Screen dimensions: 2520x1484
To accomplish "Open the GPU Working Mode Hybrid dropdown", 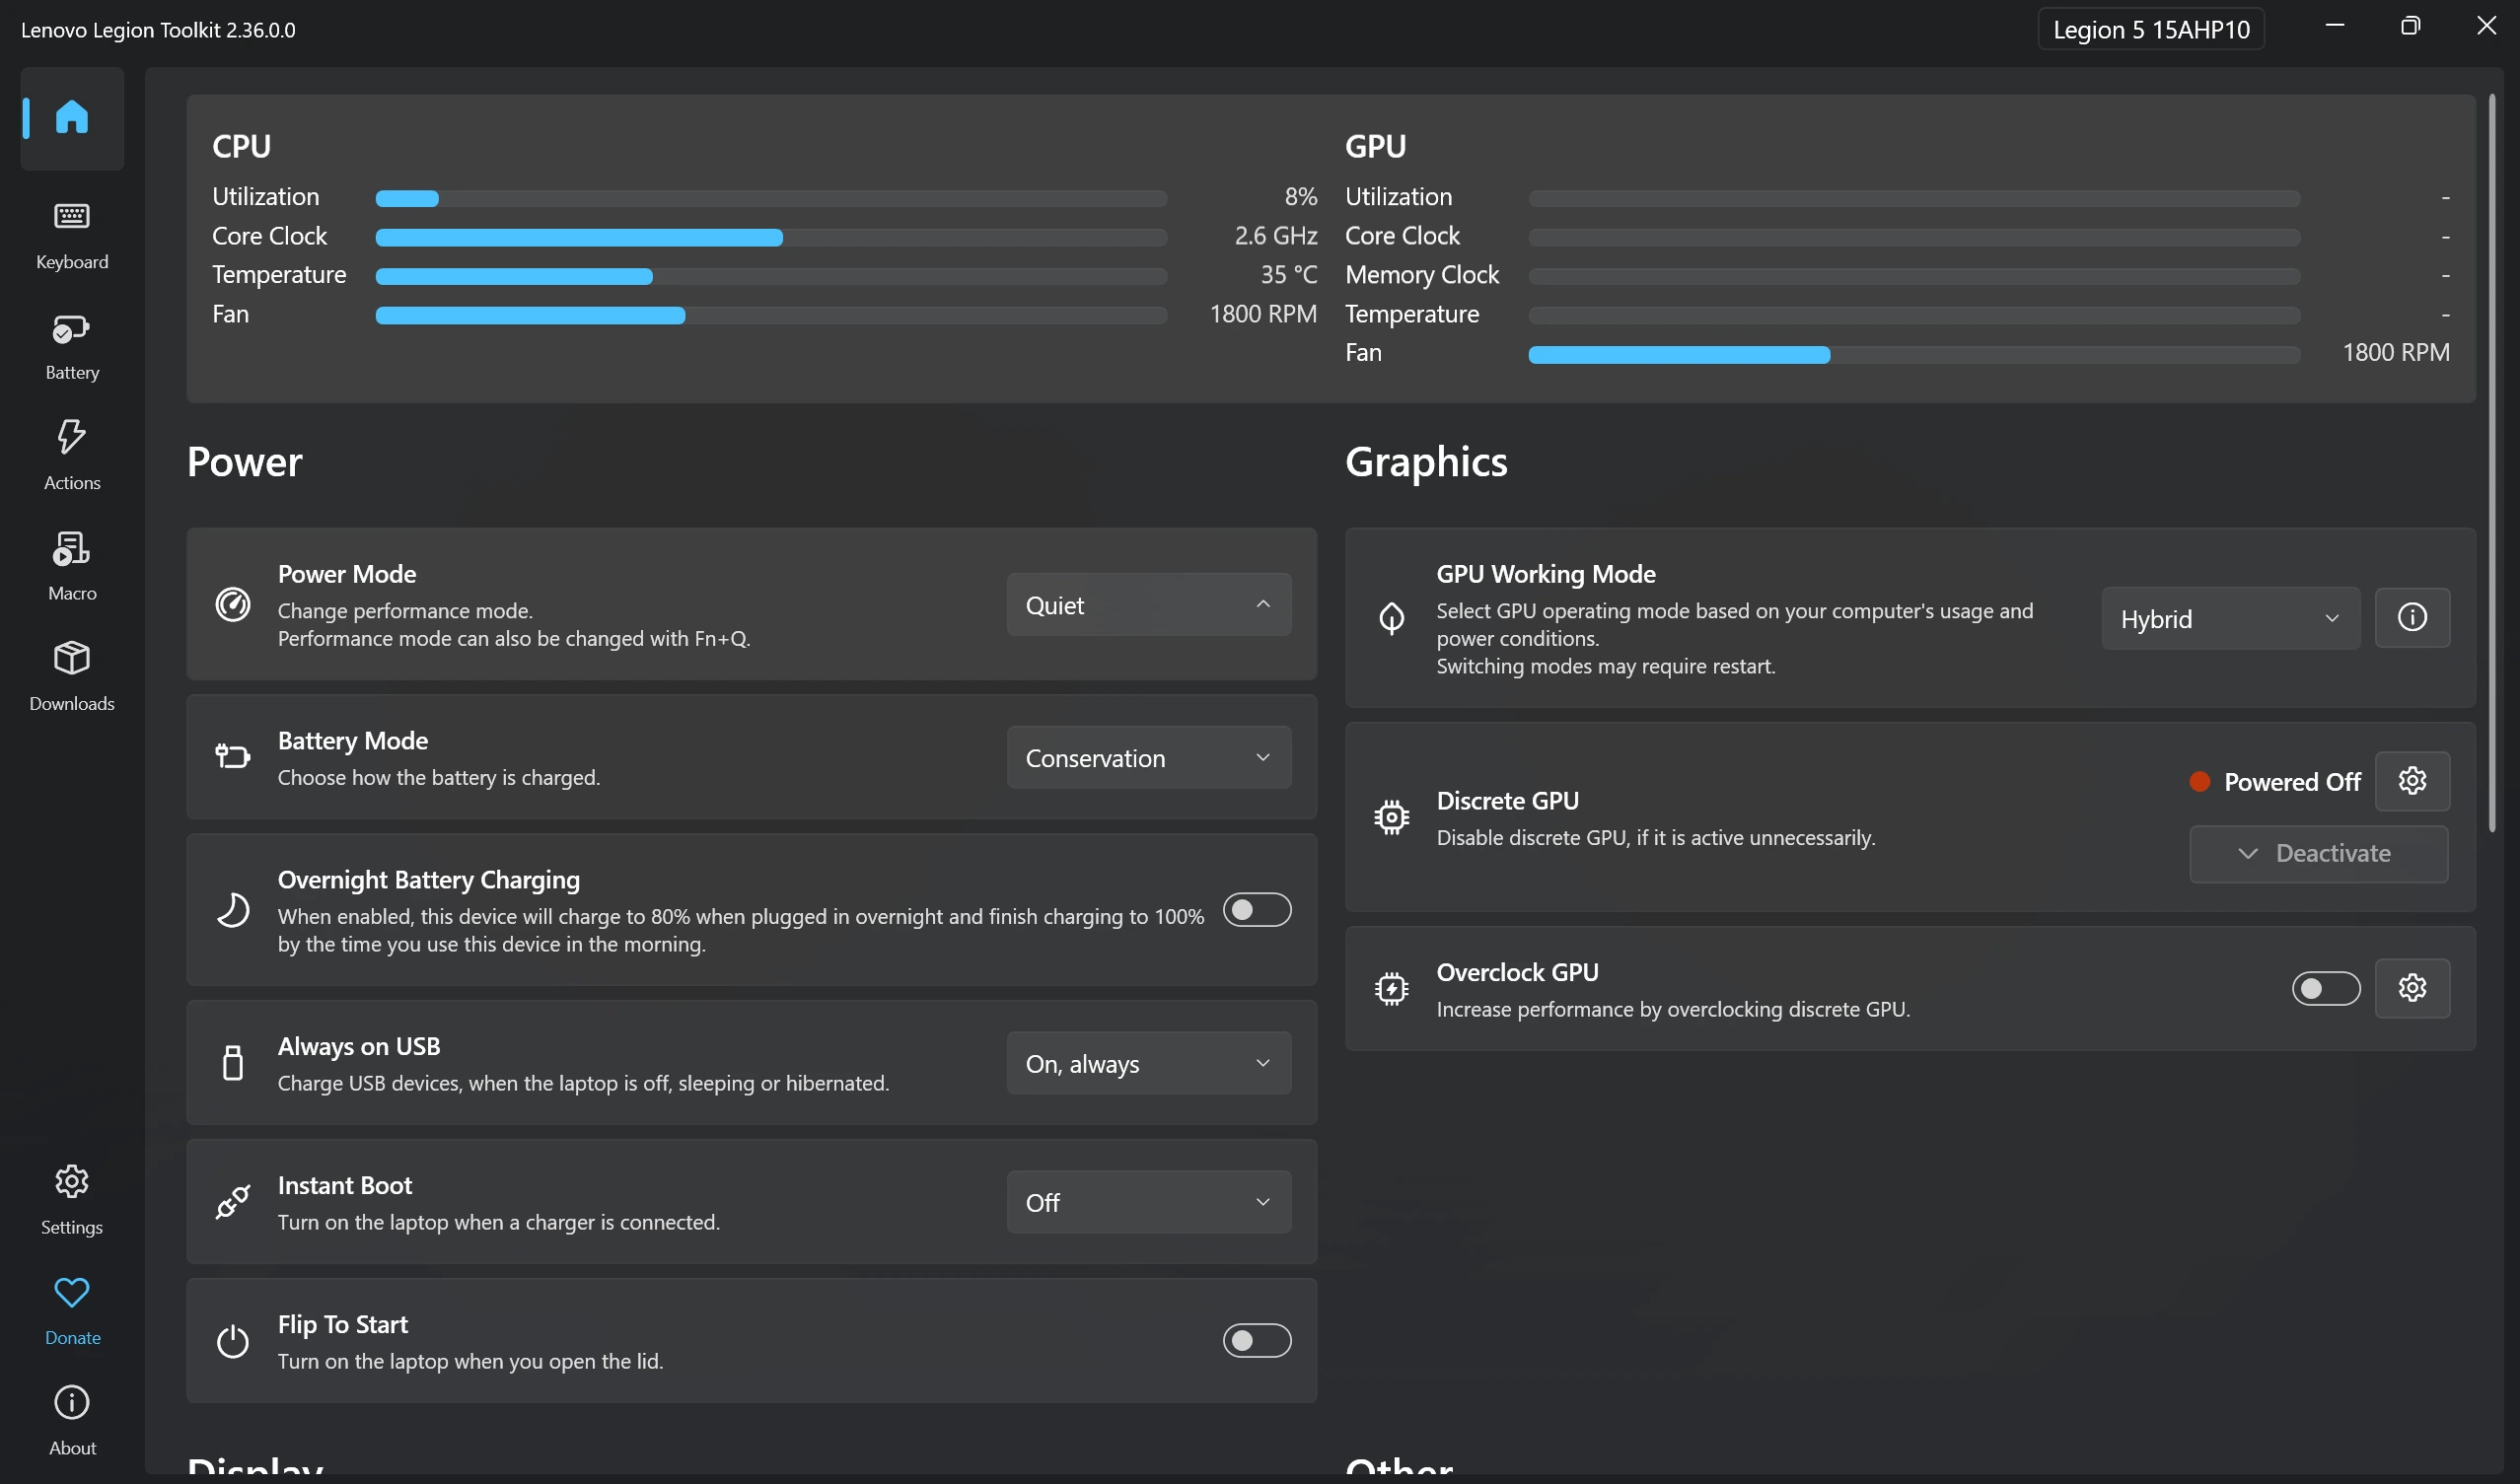I will [2231, 618].
